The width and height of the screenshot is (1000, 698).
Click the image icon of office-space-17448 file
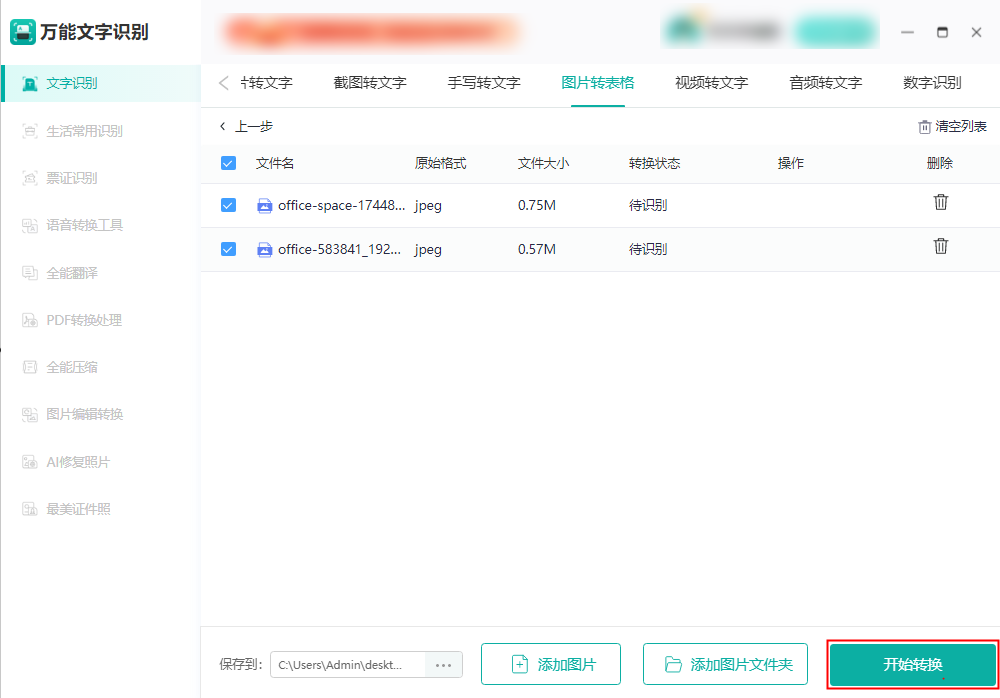tap(265, 205)
